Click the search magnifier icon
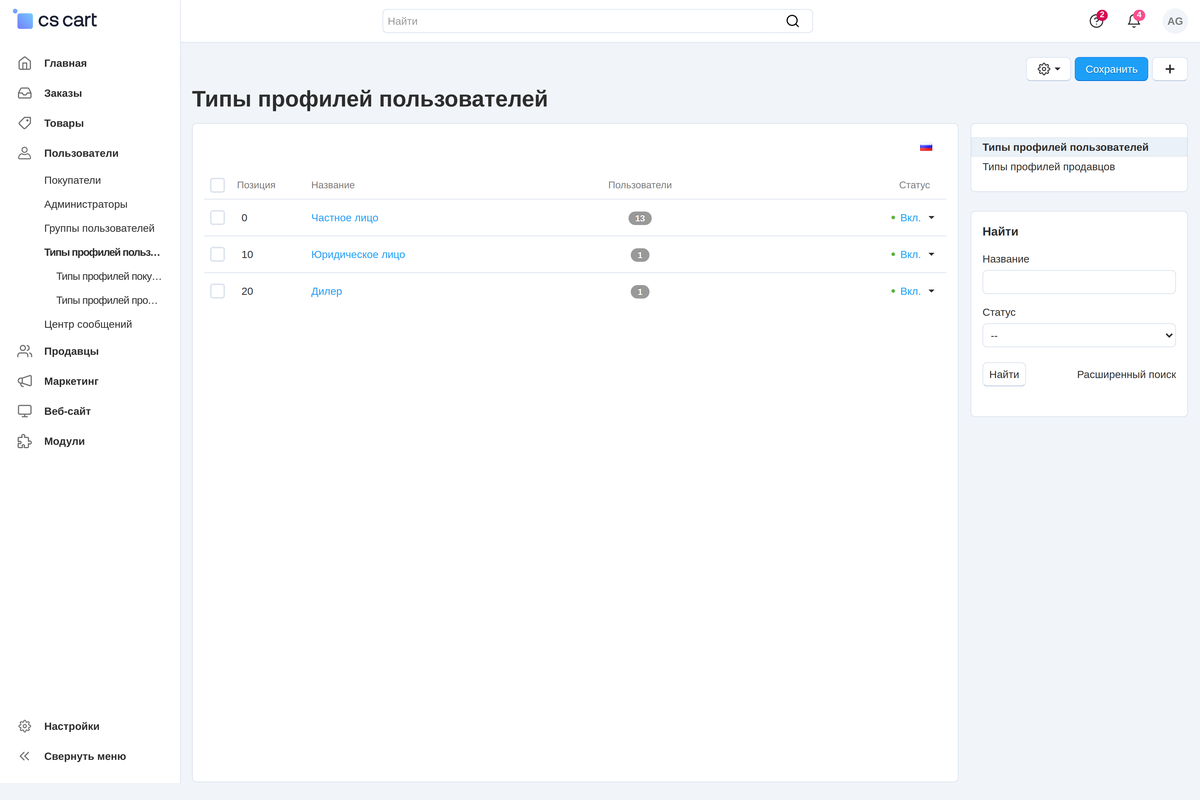Viewport: 1200px width, 800px height. (793, 21)
